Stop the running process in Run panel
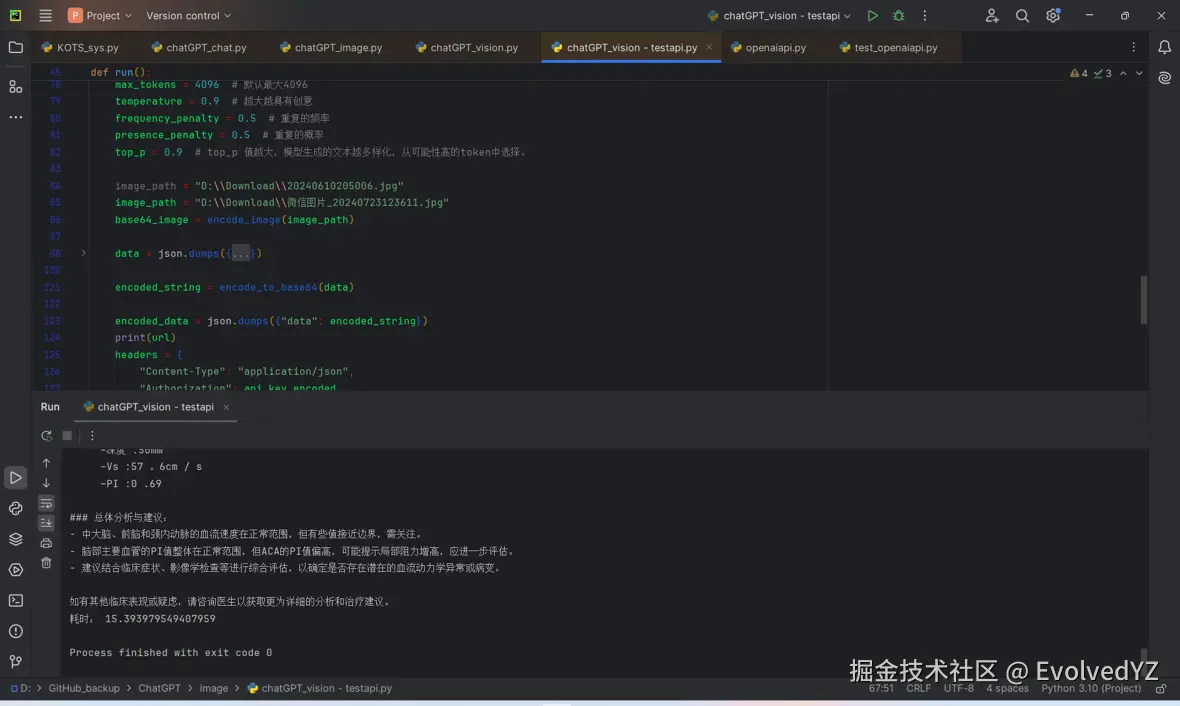 point(67,435)
